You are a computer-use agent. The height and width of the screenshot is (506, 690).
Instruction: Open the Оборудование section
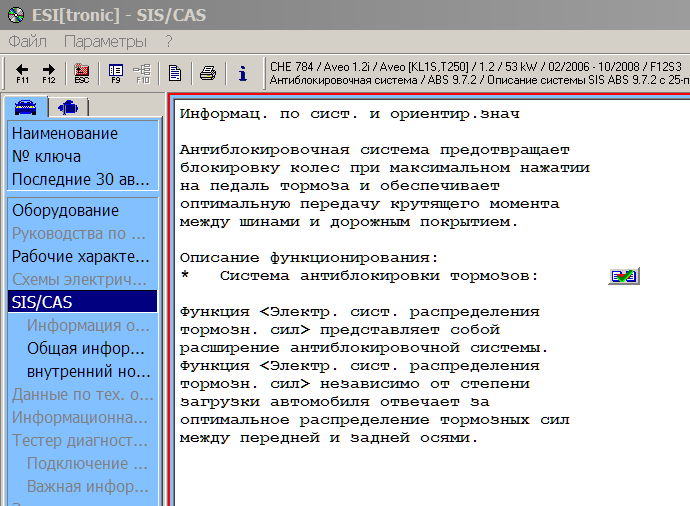pos(83,210)
